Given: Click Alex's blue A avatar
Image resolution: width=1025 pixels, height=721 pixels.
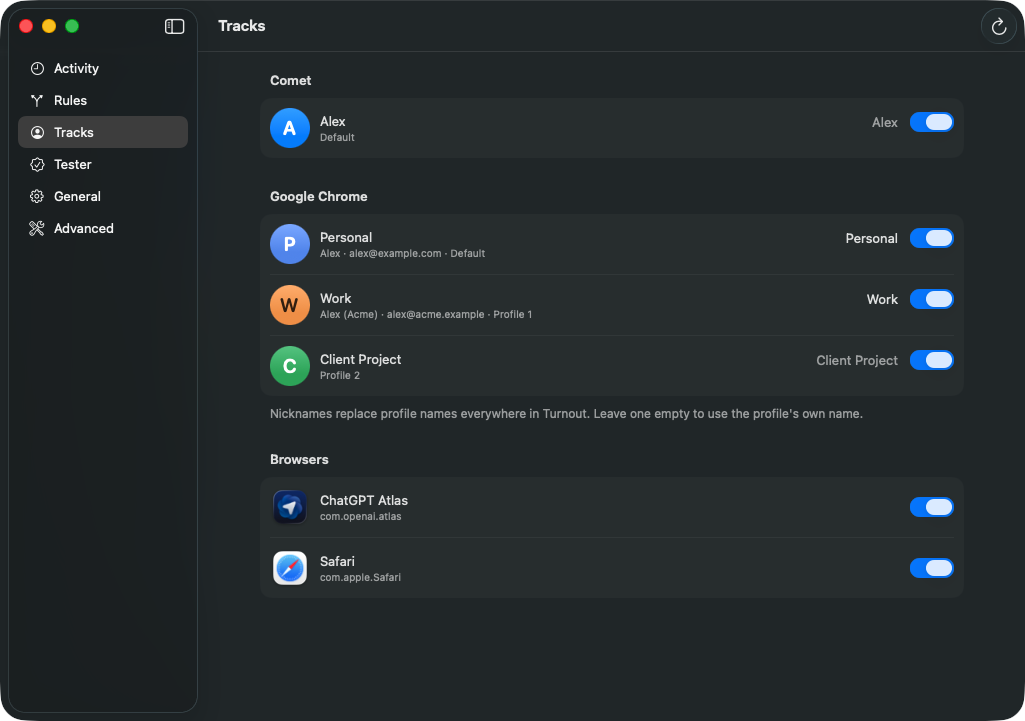Looking at the screenshot, I should click(290, 128).
